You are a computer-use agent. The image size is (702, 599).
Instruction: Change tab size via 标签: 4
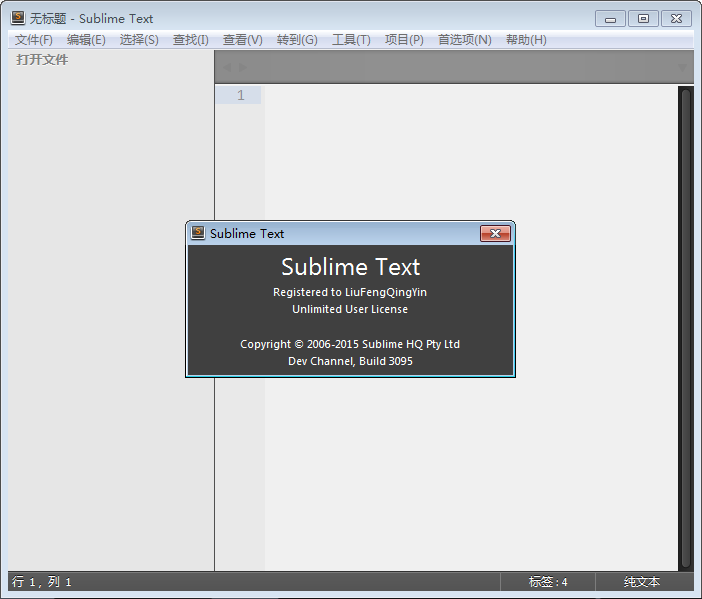coord(548,582)
